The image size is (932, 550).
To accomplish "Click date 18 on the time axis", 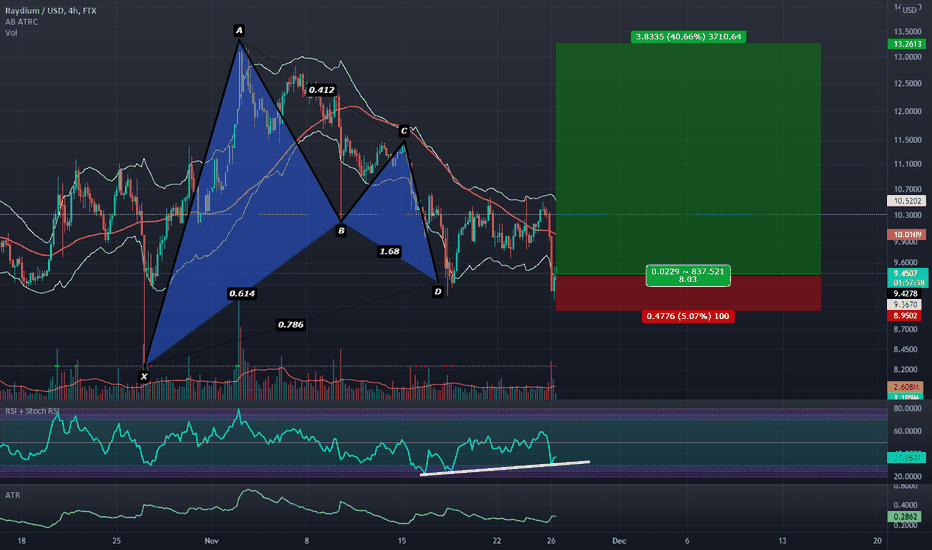I will [22, 540].
